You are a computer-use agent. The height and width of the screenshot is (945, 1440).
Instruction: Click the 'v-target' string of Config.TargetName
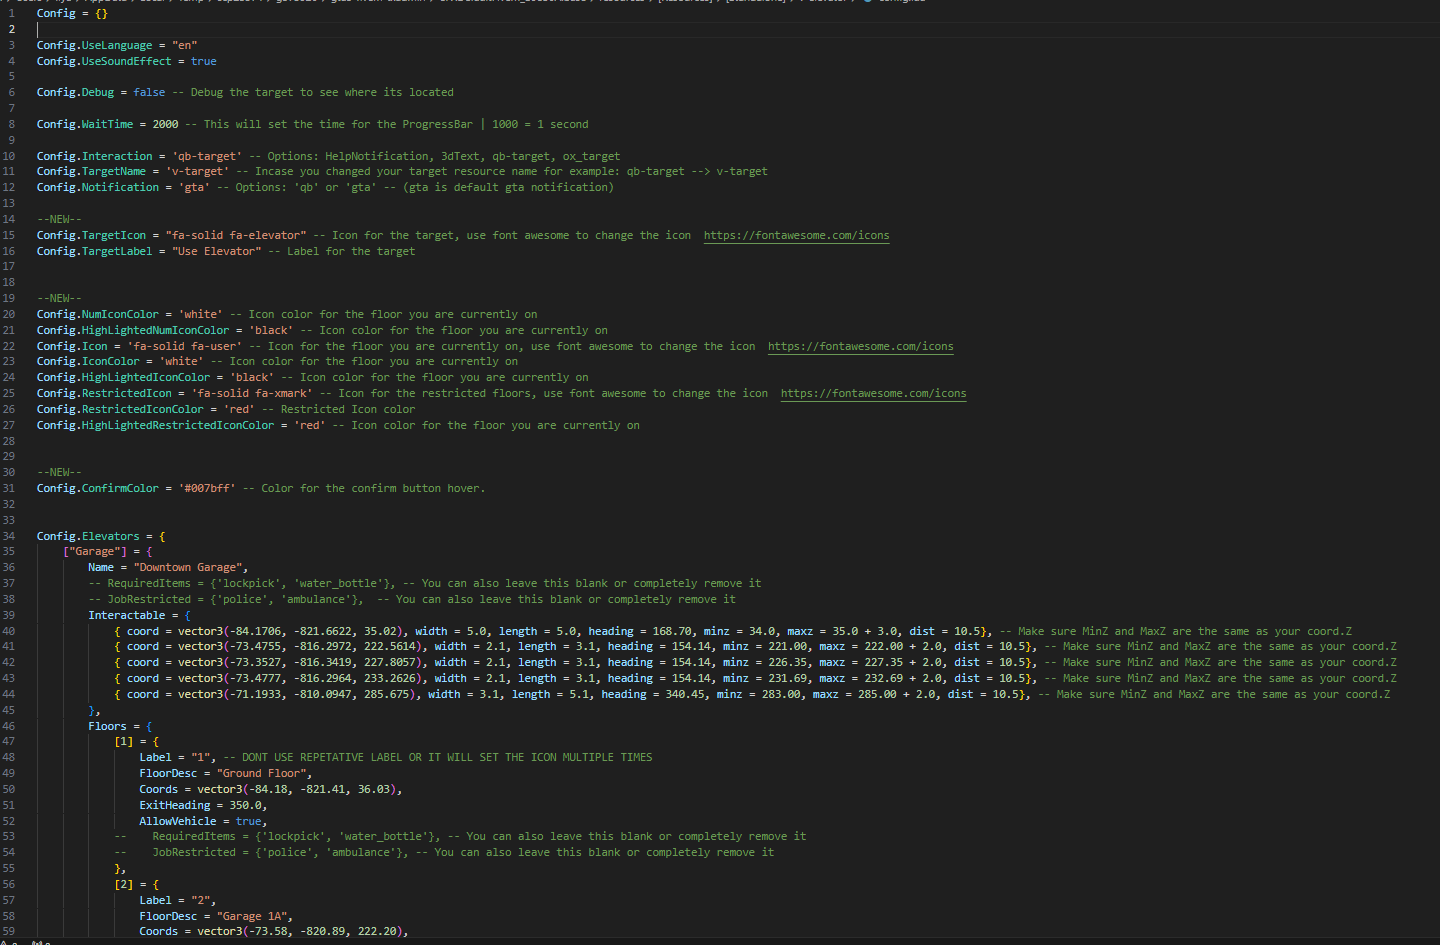tap(198, 172)
